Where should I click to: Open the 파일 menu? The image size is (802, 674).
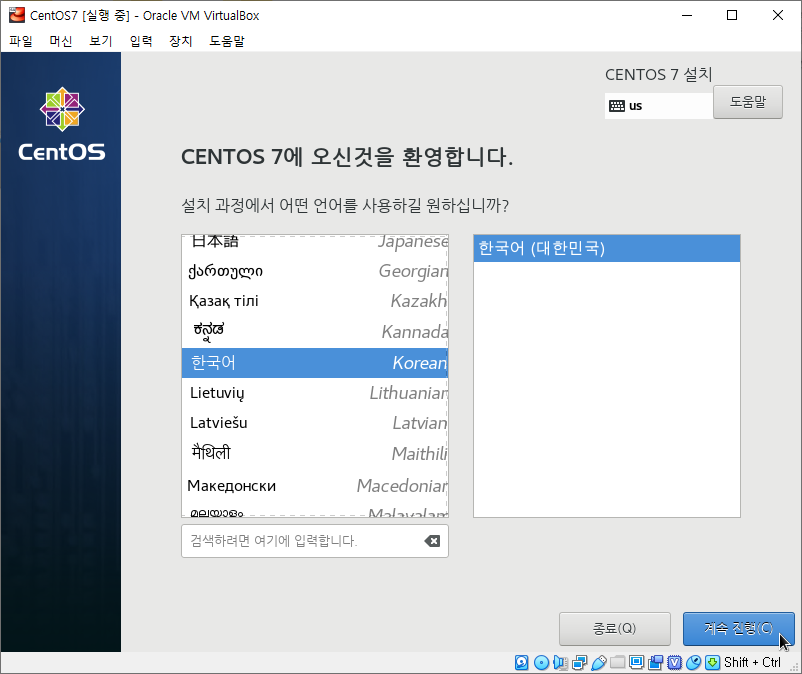(x=21, y=41)
